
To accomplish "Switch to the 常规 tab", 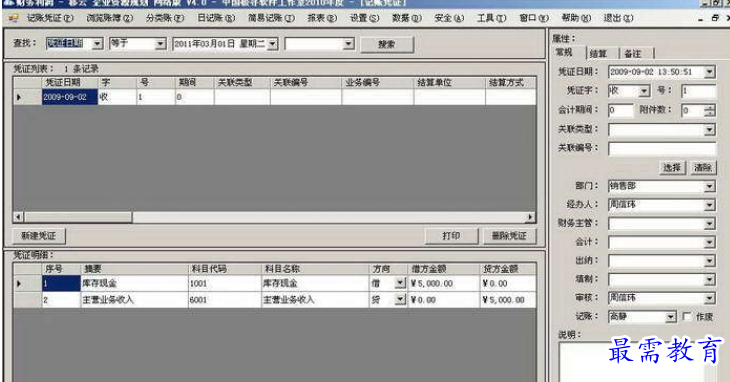I will 566,53.
